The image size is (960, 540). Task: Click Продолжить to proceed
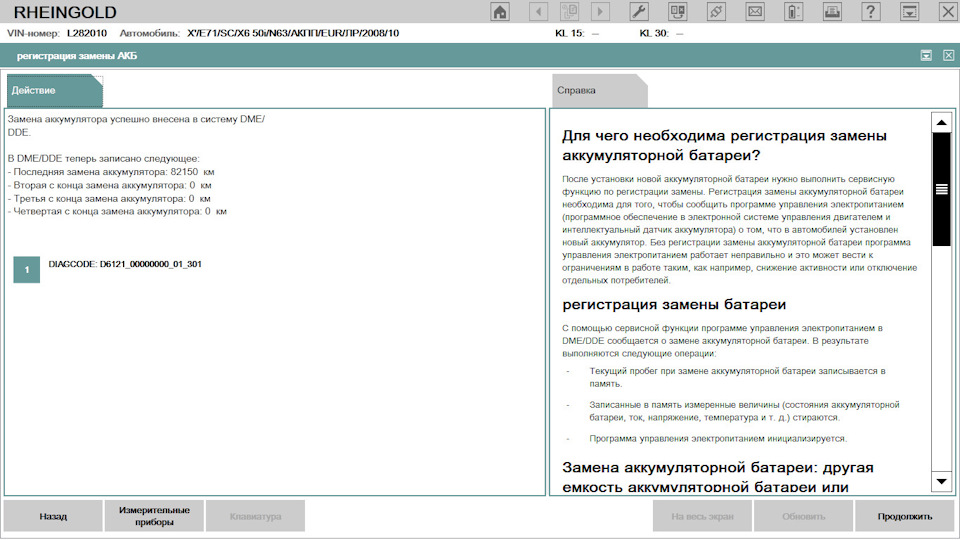click(x=904, y=516)
